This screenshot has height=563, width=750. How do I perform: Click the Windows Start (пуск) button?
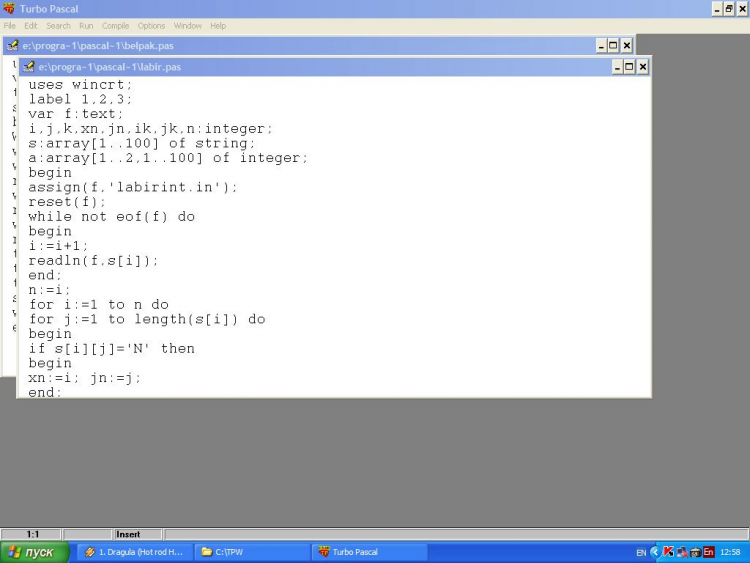point(35,552)
